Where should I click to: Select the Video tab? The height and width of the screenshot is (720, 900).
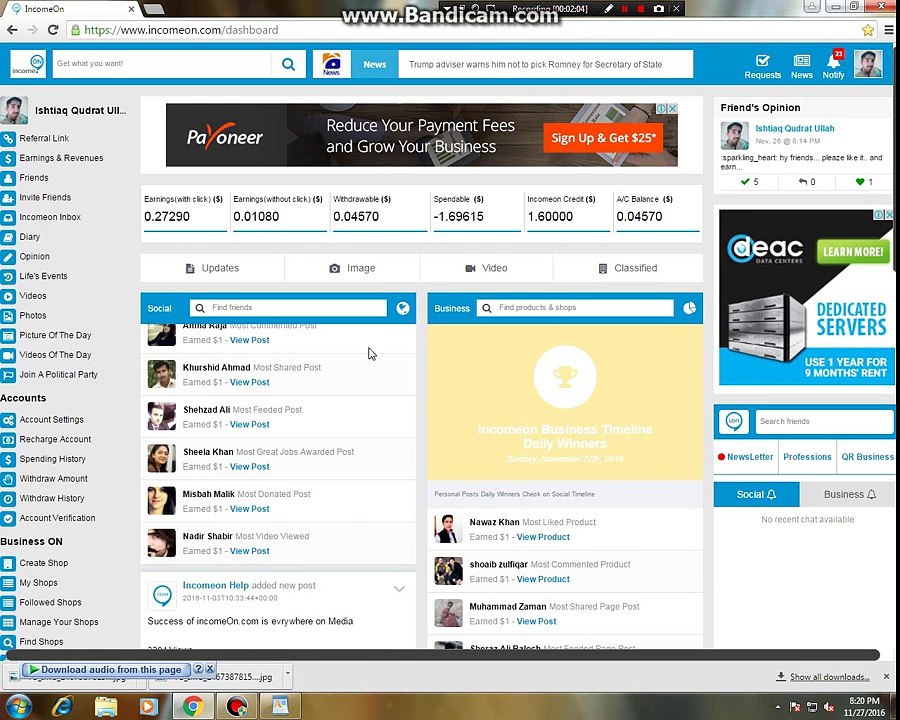click(x=486, y=268)
